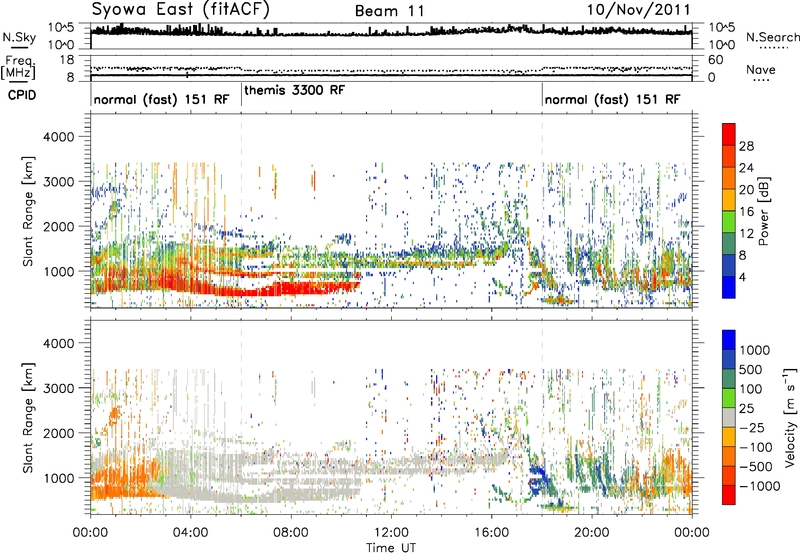
Task: Click the '12:00' time tick label
Action: [x=391, y=533]
